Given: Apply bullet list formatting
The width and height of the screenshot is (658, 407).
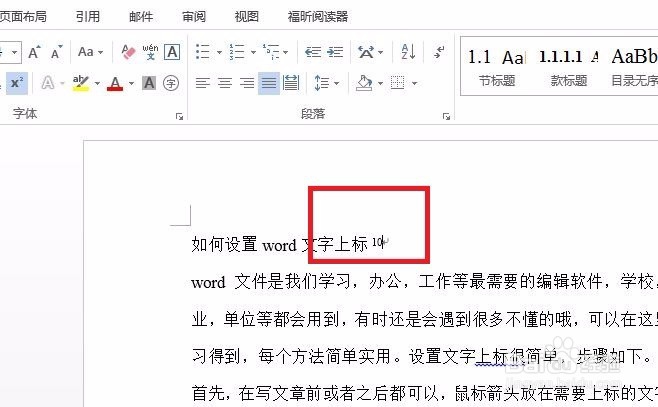Looking at the screenshot, I should click(203, 52).
